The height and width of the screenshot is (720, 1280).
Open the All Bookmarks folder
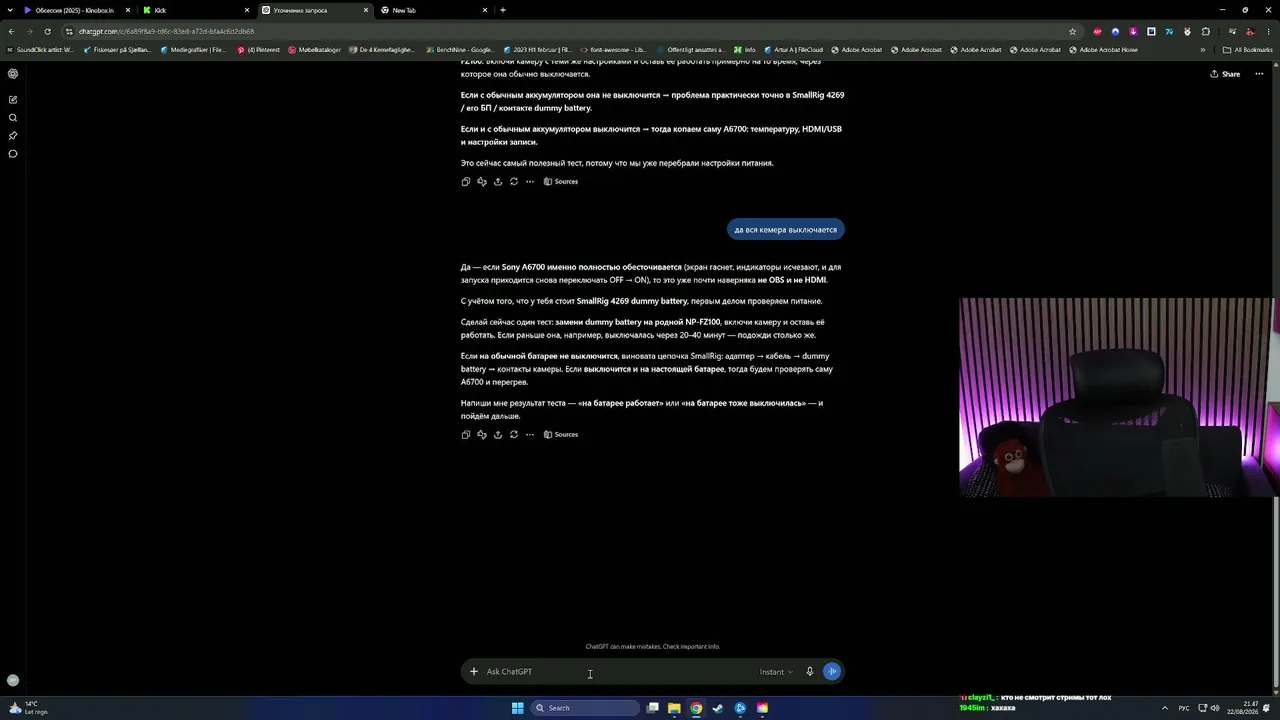pyautogui.click(x=1247, y=49)
